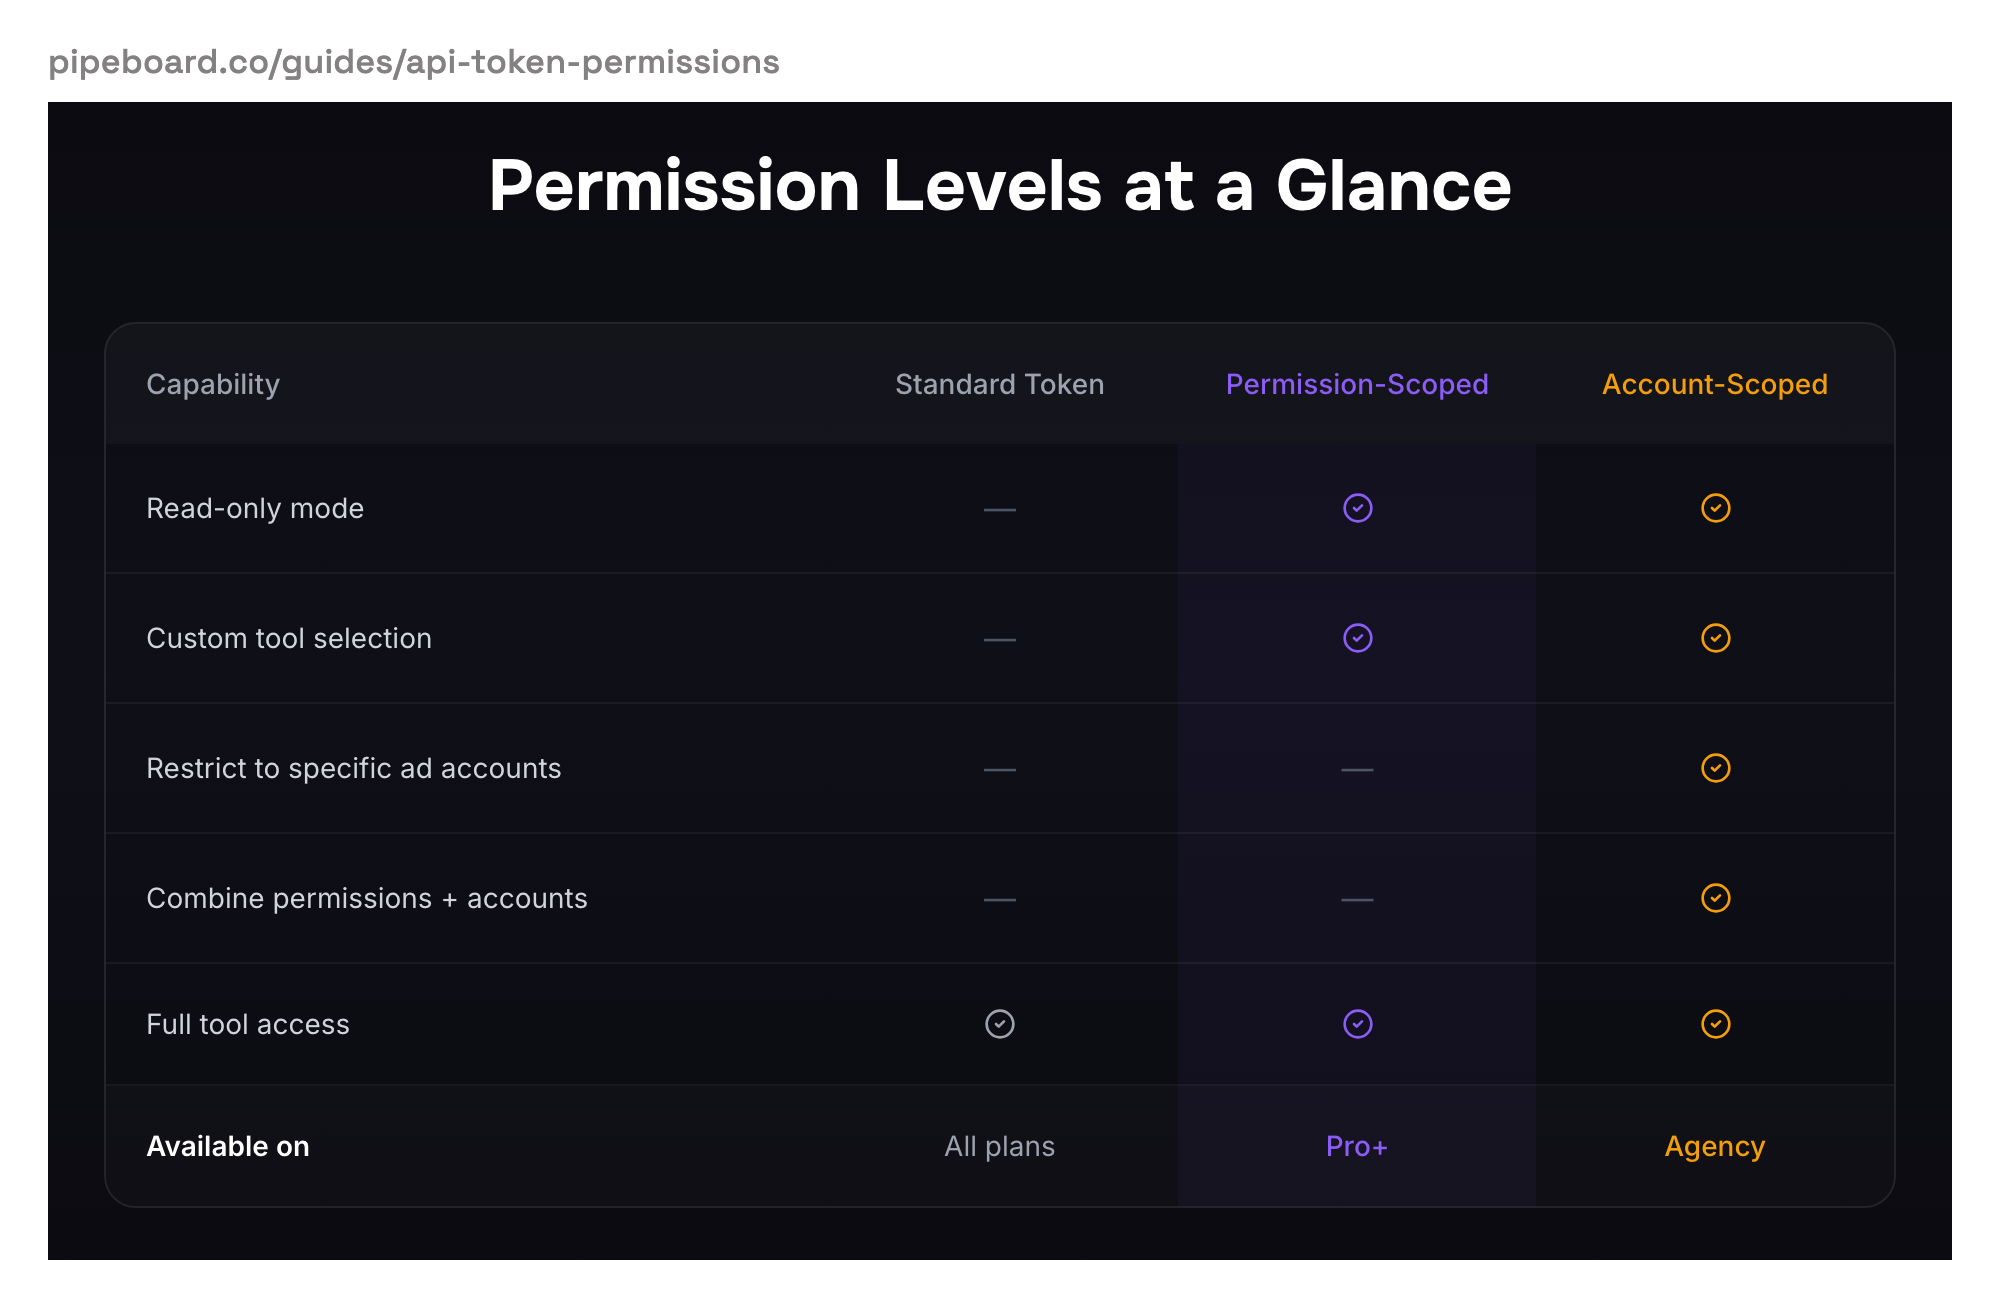The image size is (2000, 1309).
Task: Click the Available on row label
Action: click(228, 1146)
